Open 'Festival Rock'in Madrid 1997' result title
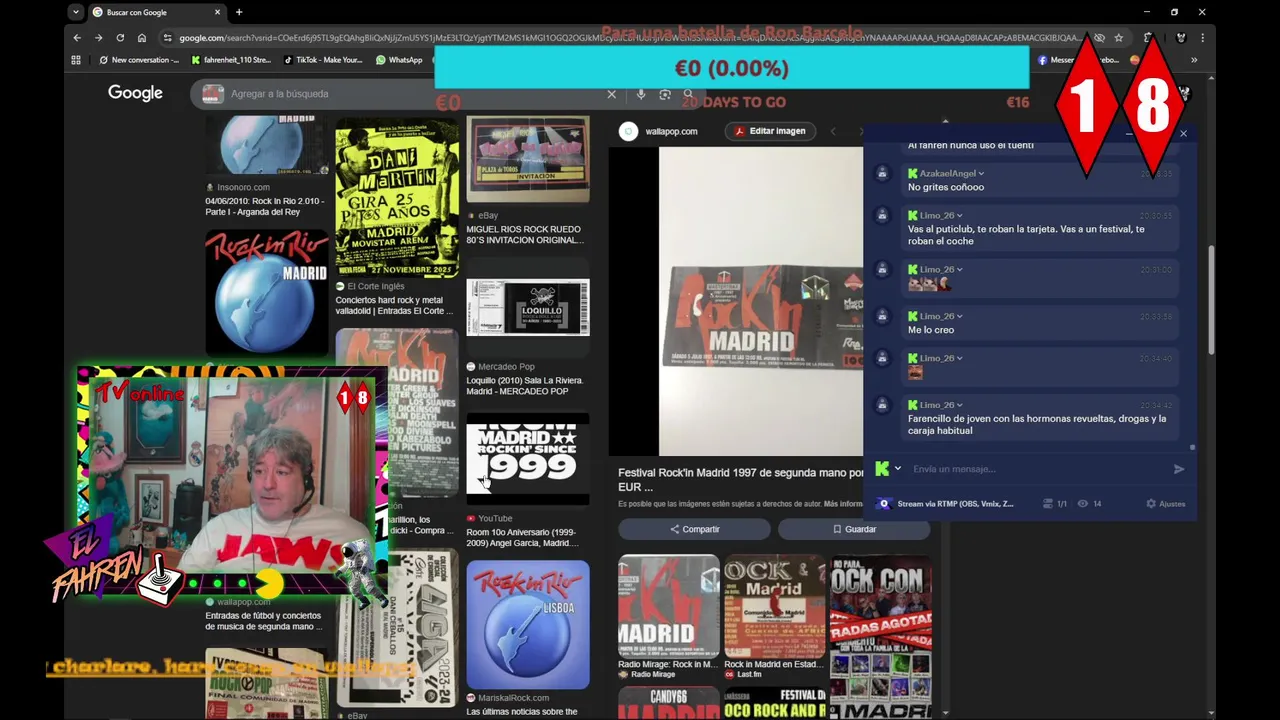 pos(740,479)
